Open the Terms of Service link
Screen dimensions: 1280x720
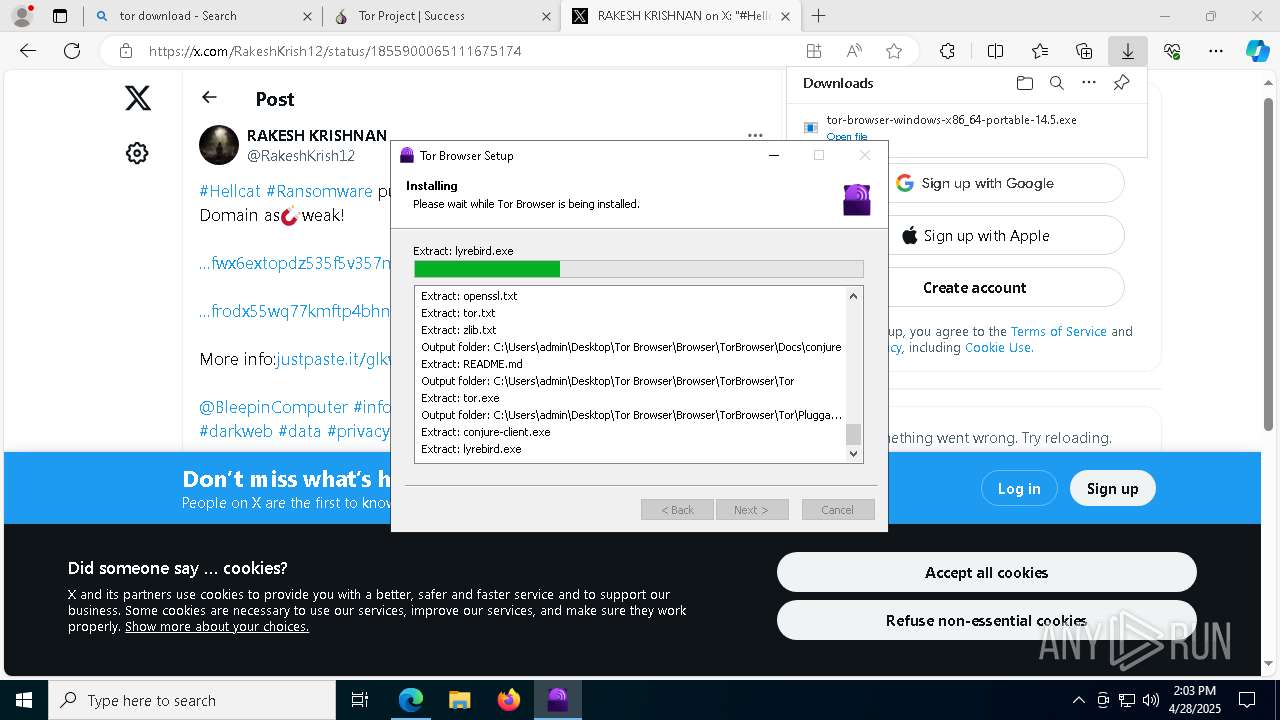tap(1058, 331)
